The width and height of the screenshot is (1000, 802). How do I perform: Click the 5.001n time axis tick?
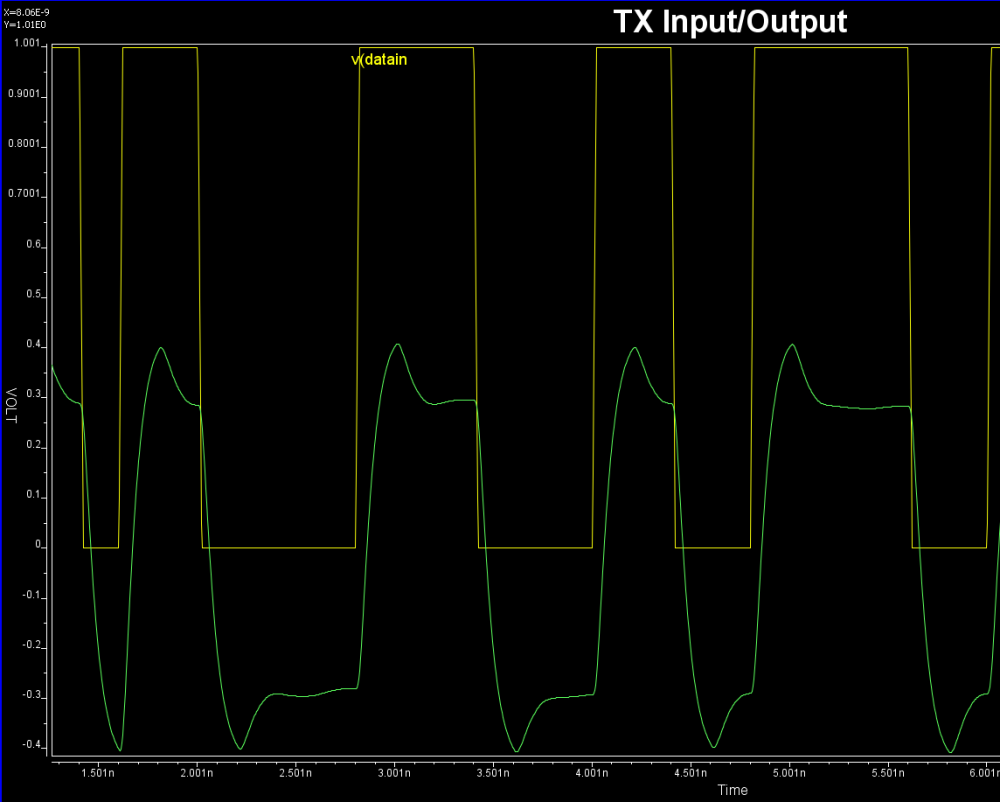click(791, 773)
